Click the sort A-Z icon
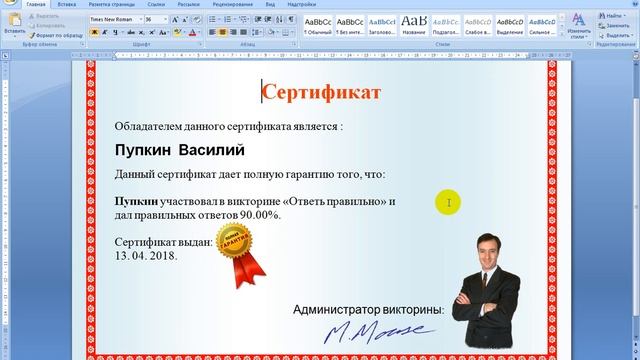640x360 pixels. [280, 19]
